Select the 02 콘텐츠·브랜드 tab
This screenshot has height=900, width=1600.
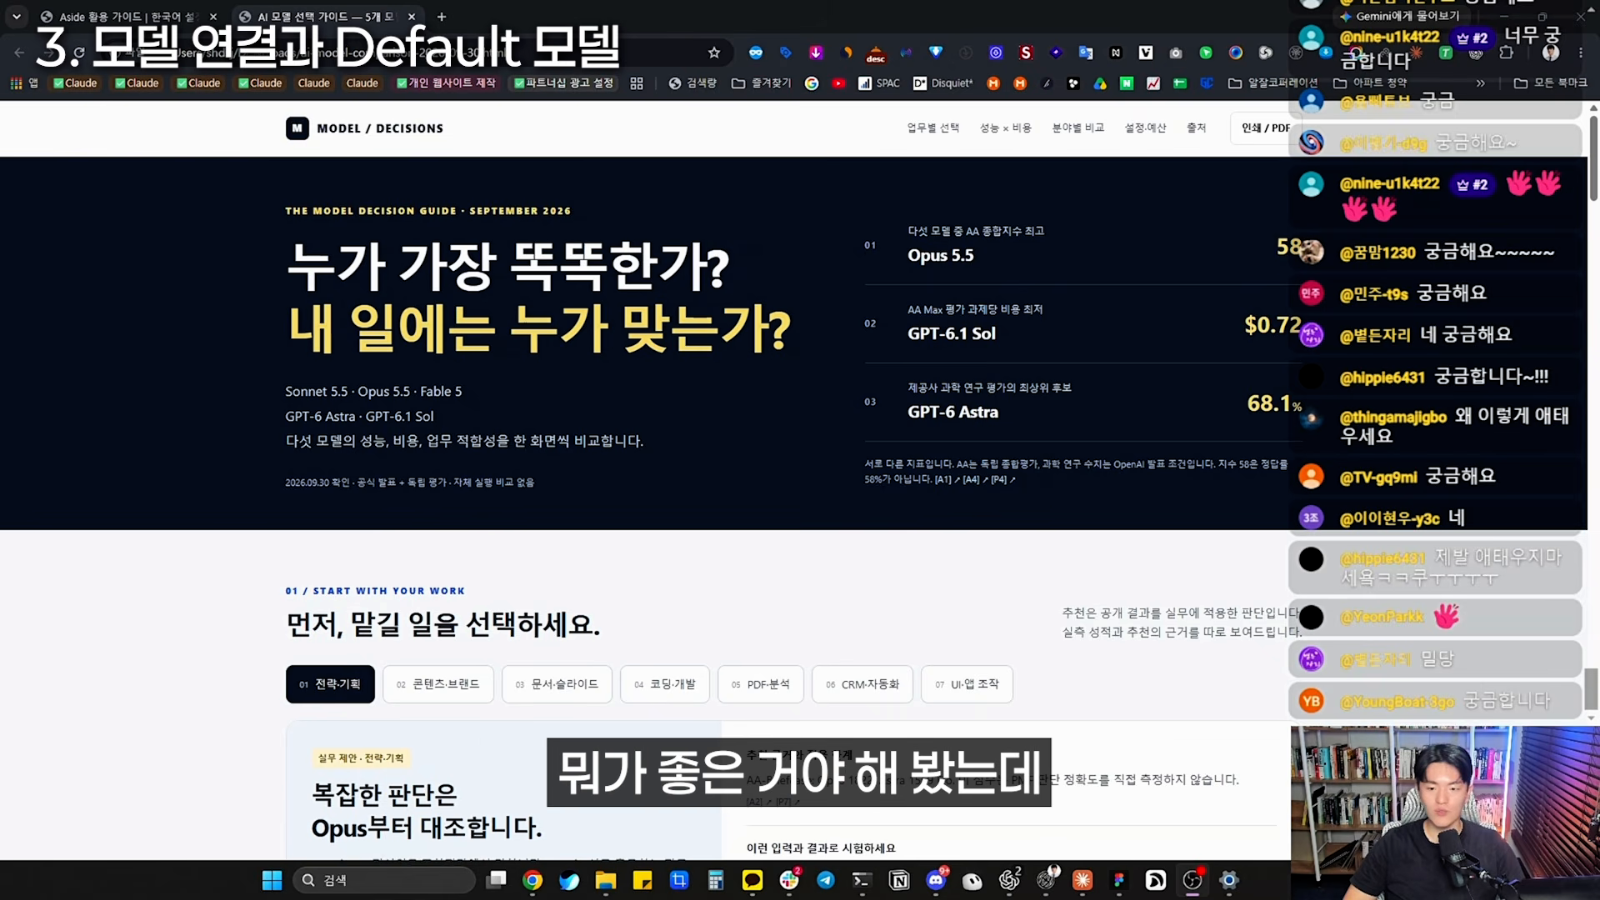pos(438,684)
